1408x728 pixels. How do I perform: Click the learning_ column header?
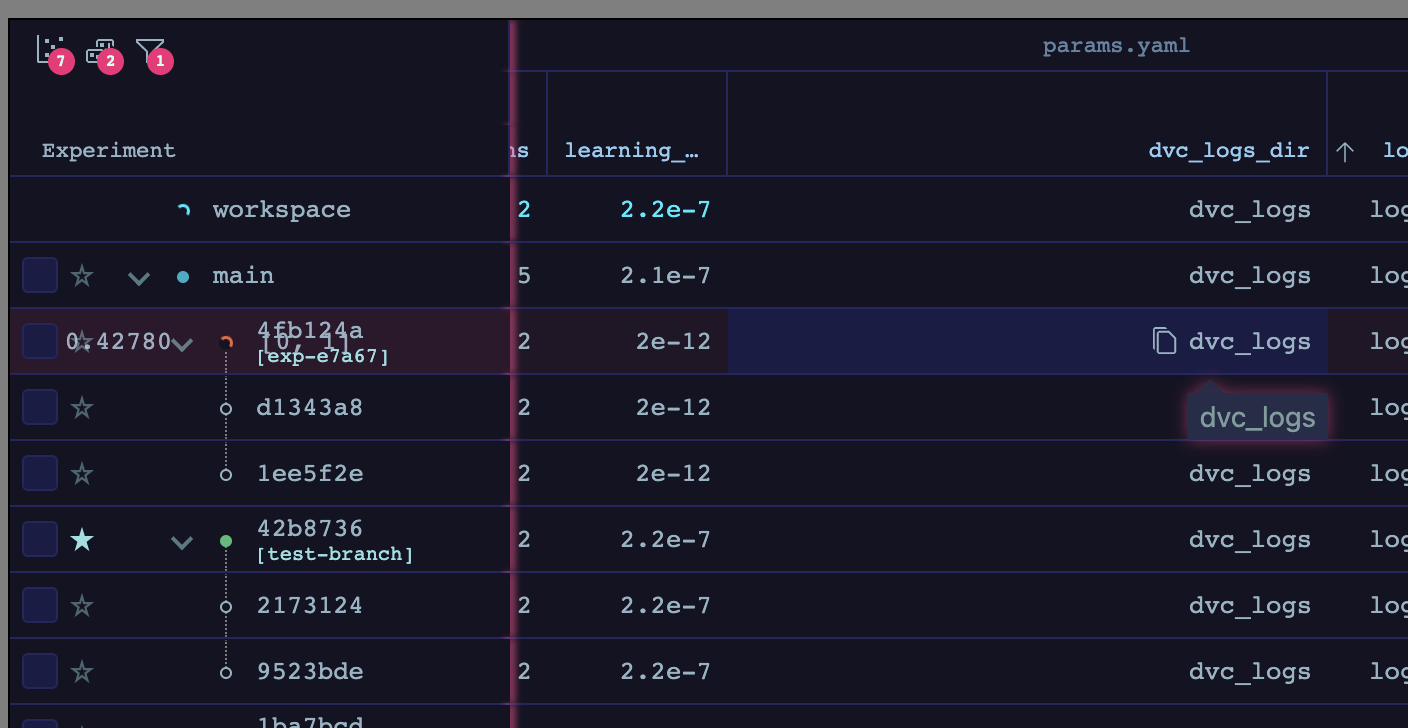click(632, 150)
